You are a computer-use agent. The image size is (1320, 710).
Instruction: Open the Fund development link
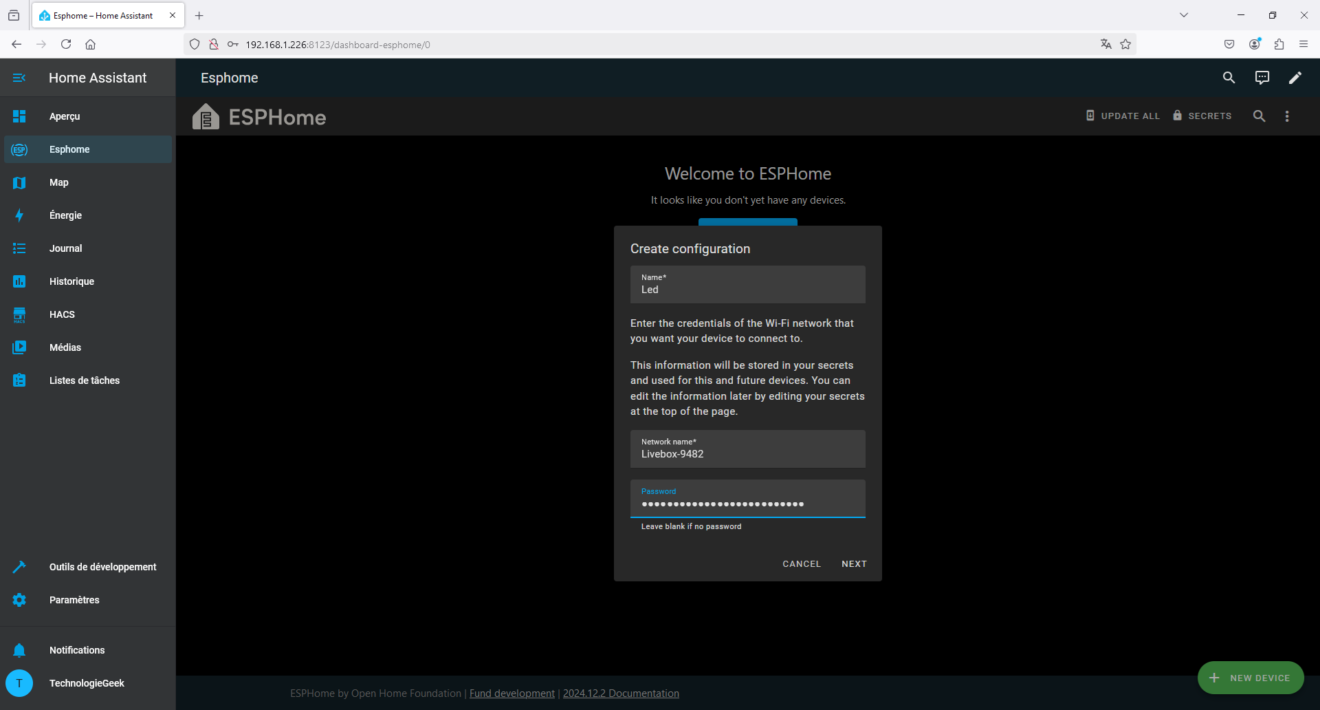(x=512, y=693)
